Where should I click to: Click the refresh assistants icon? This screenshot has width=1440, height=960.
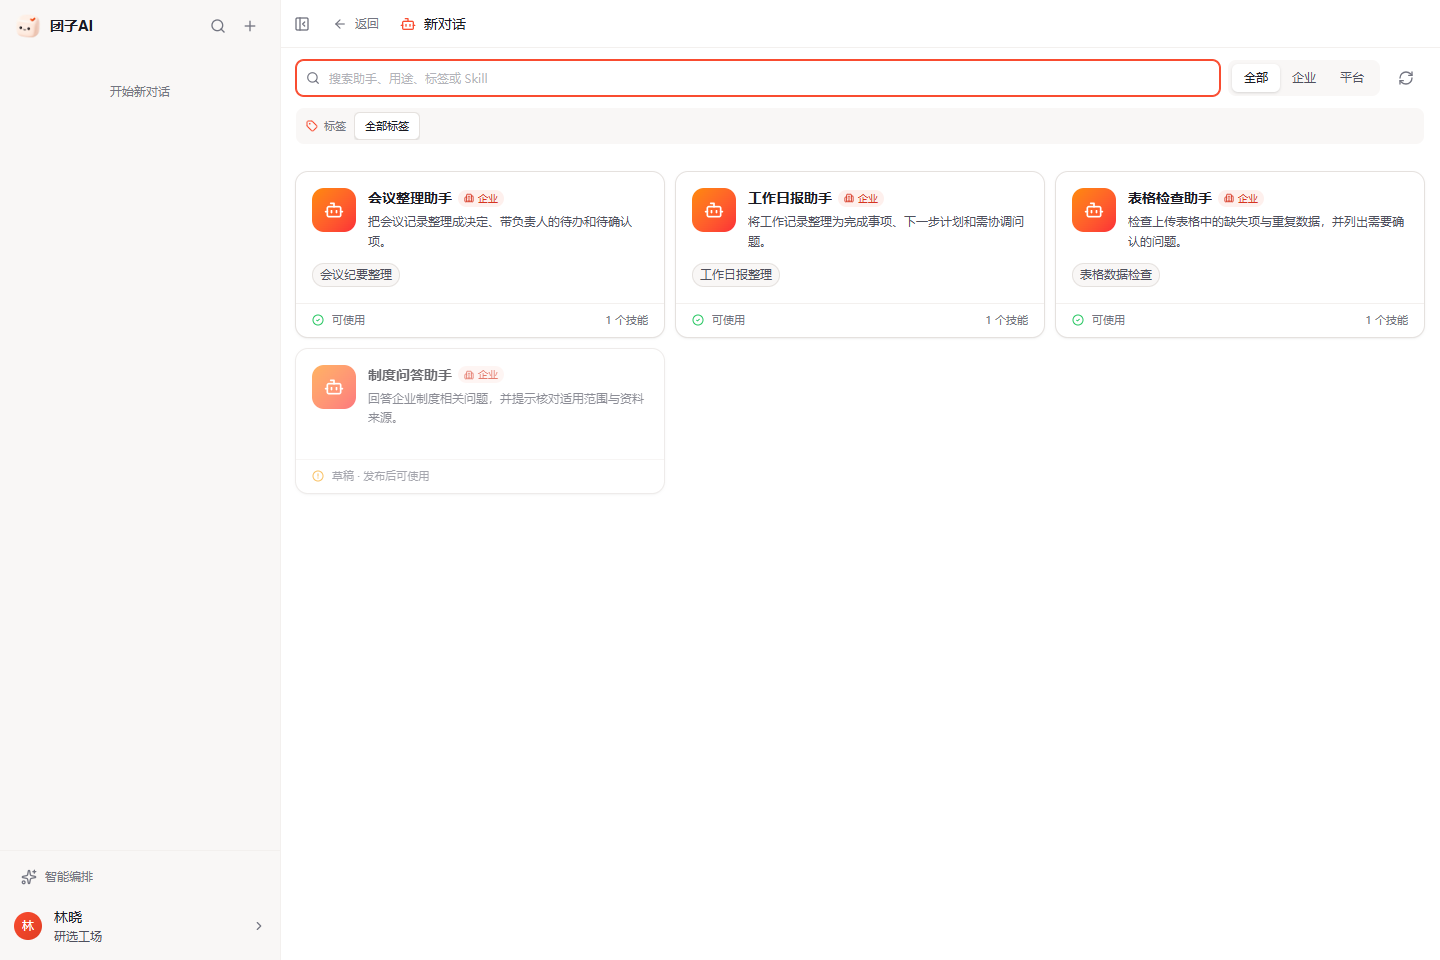(1406, 78)
